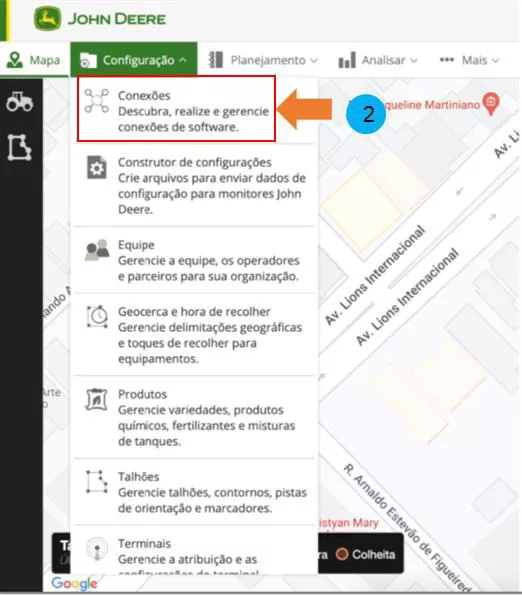Choose Geocerca e hora de recolher
This screenshot has width=522, height=595.
(194, 335)
